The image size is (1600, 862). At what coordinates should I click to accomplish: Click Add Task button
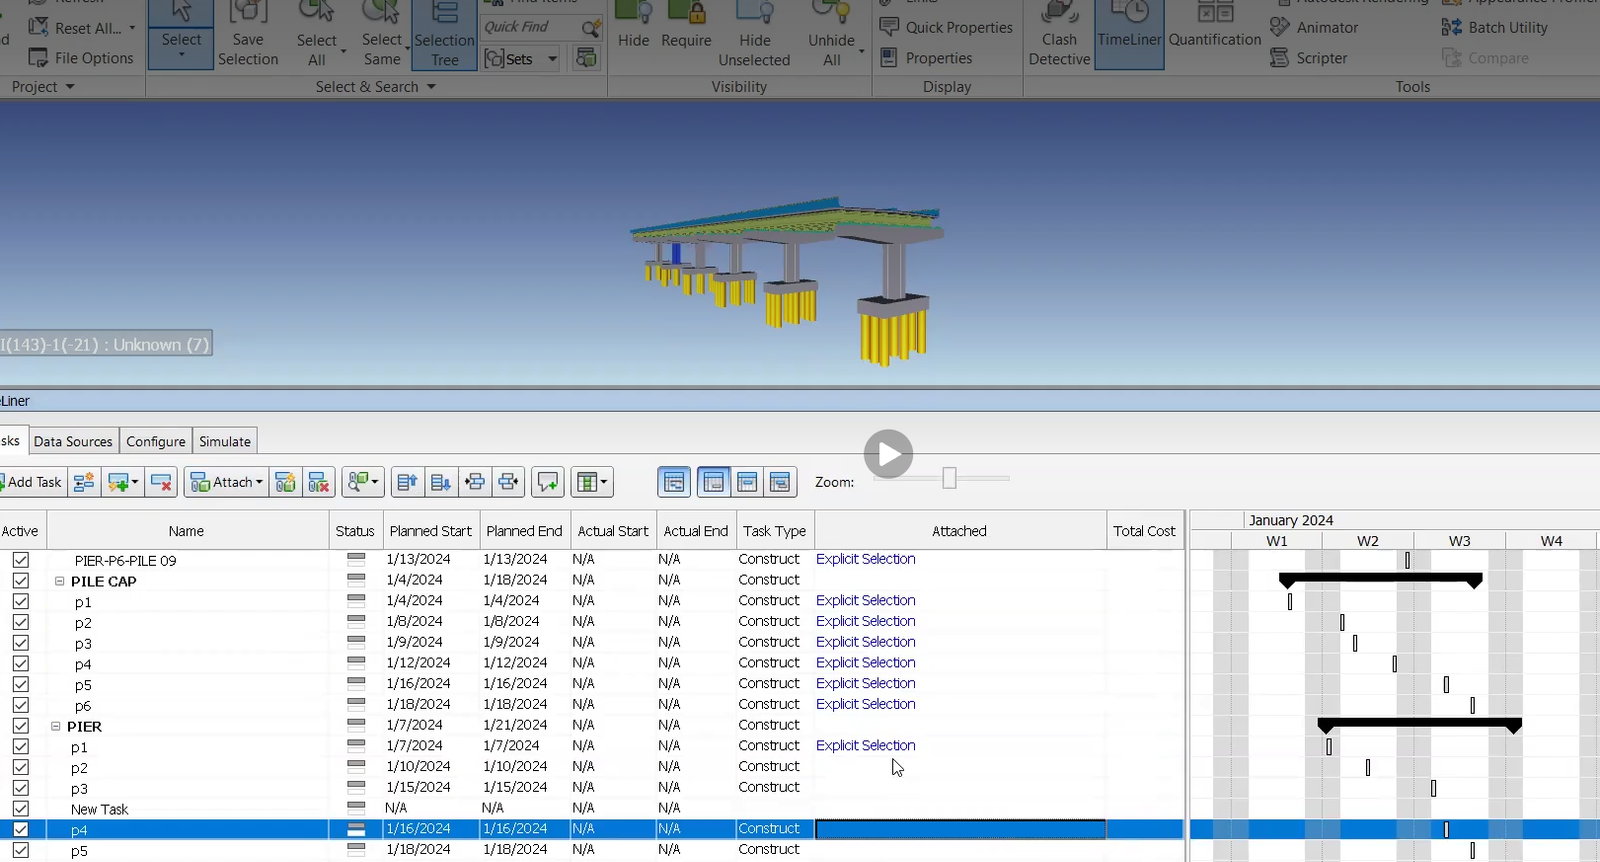(x=32, y=482)
